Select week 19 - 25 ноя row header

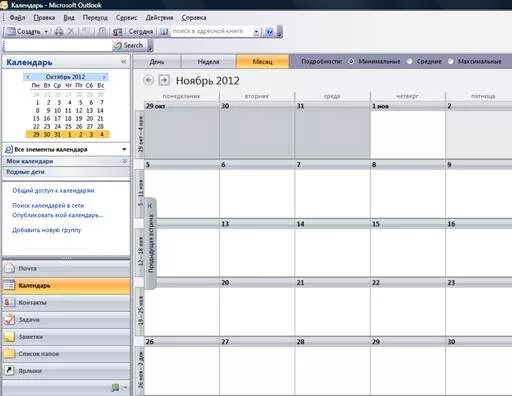140,311
